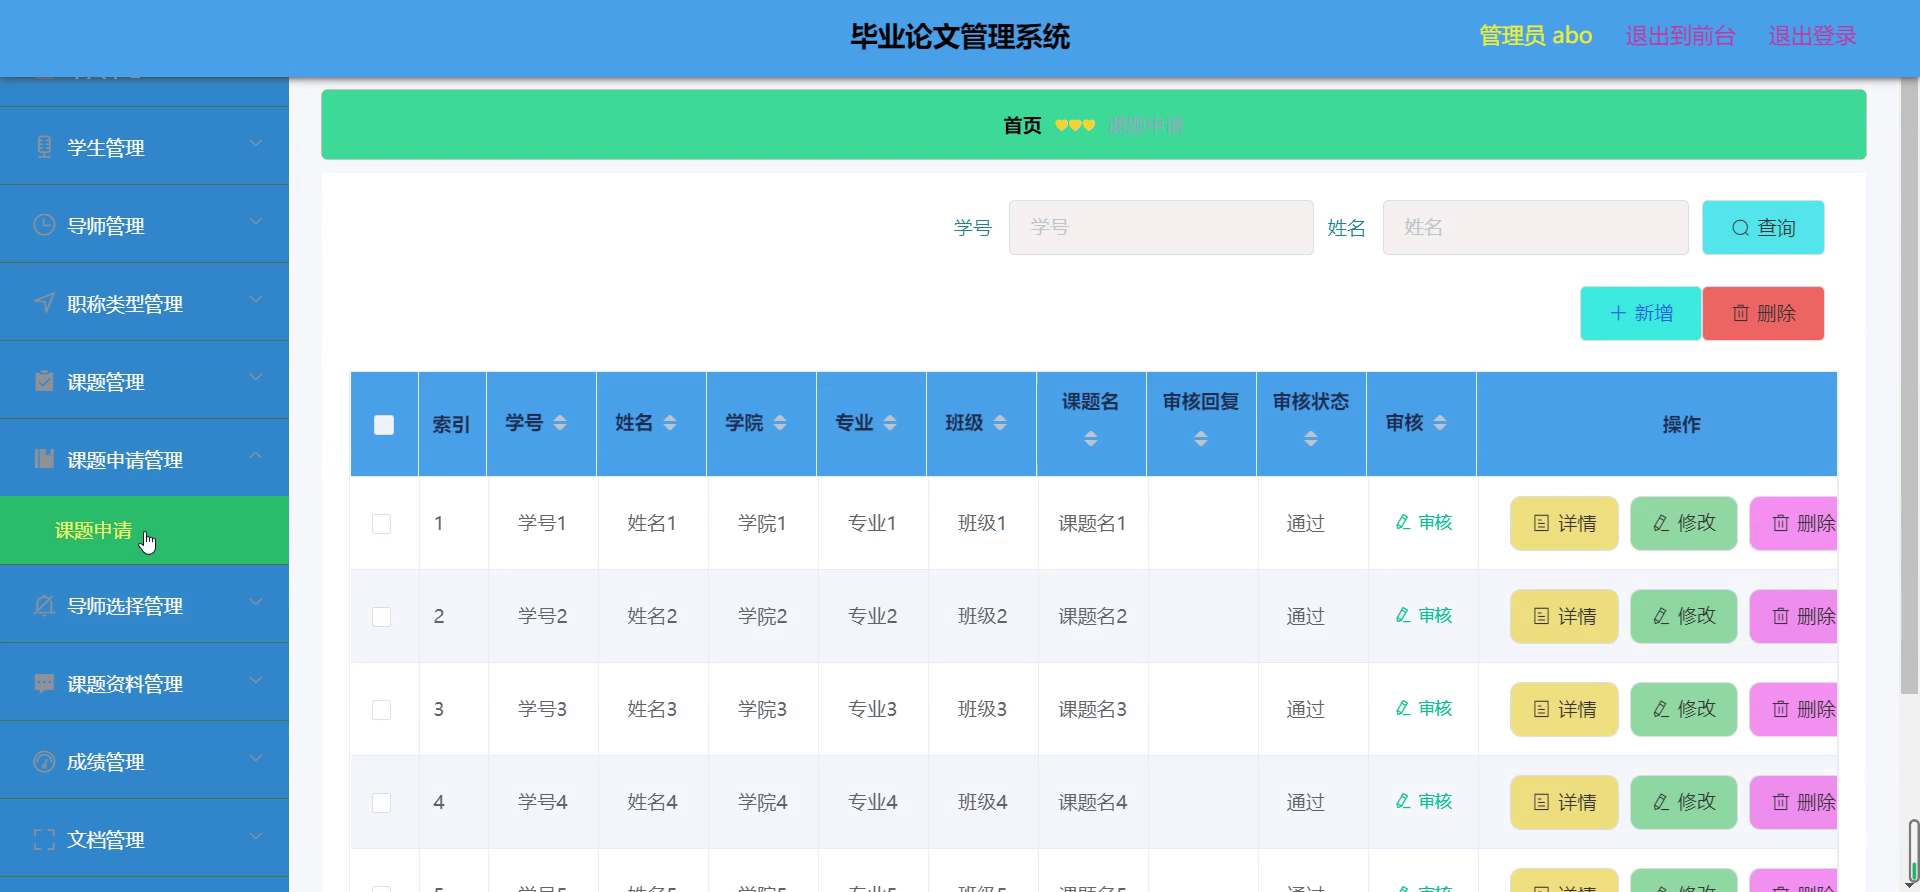
Task: Check the checkbox for row 学号4
Action: [x=381, y=803]
